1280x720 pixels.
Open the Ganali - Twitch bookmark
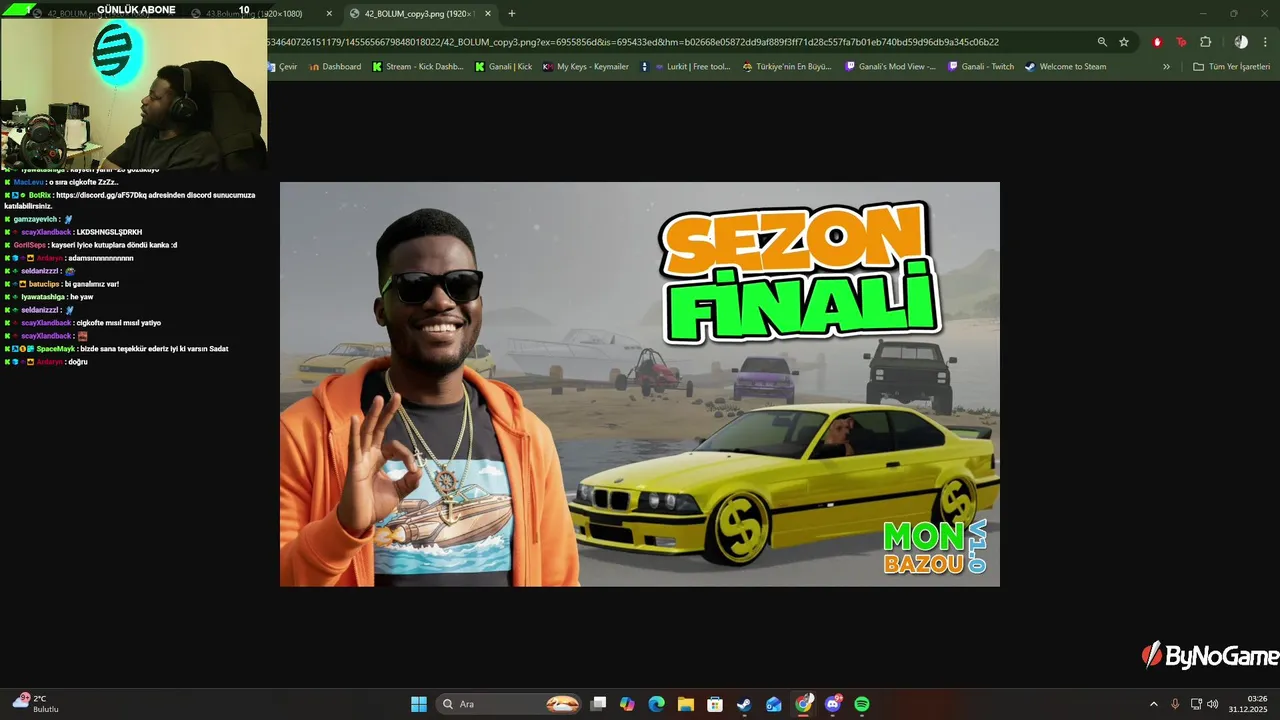click(x=981, y=67)
